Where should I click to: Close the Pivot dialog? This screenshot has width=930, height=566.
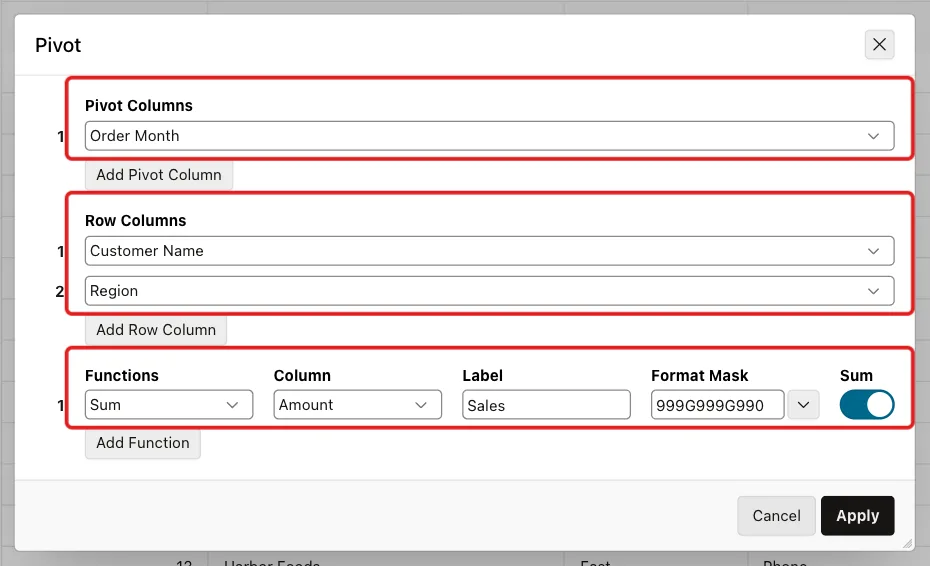pos(879,44)
